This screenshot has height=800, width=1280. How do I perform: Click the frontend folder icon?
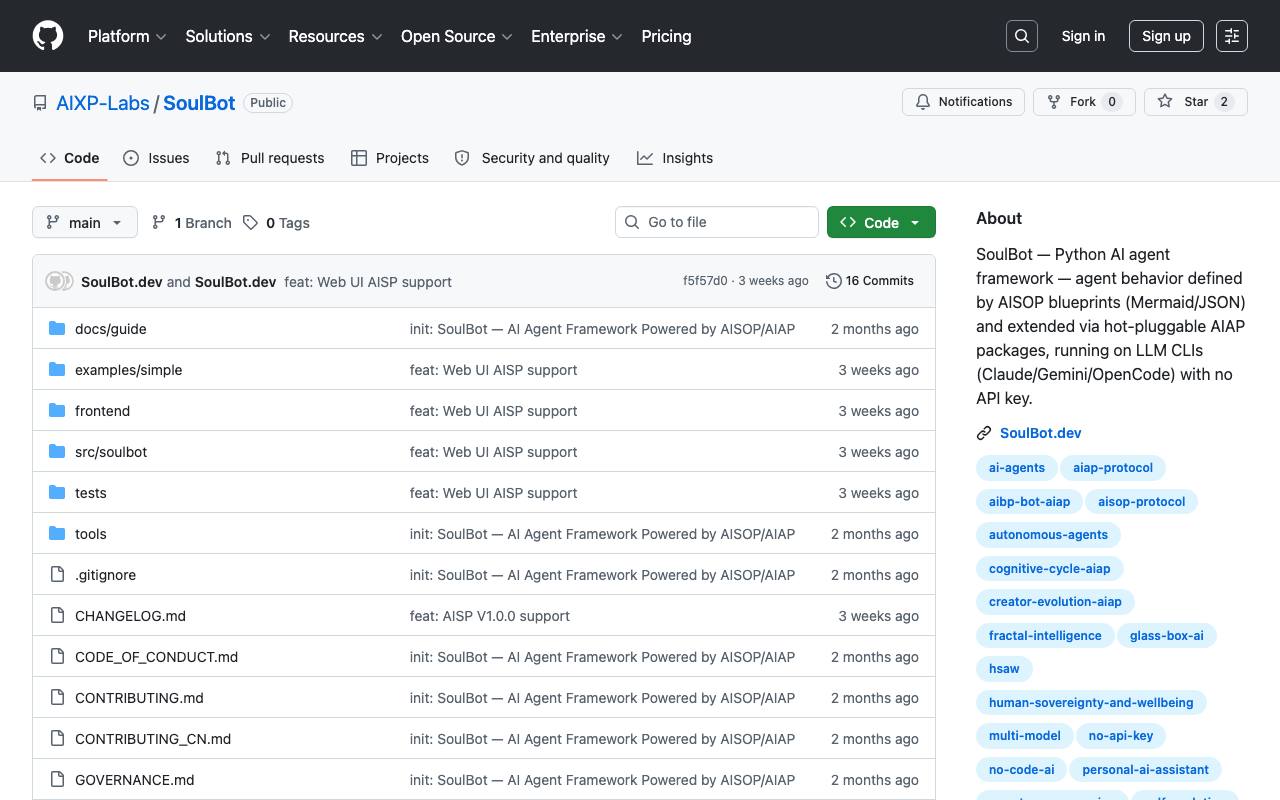57,411
